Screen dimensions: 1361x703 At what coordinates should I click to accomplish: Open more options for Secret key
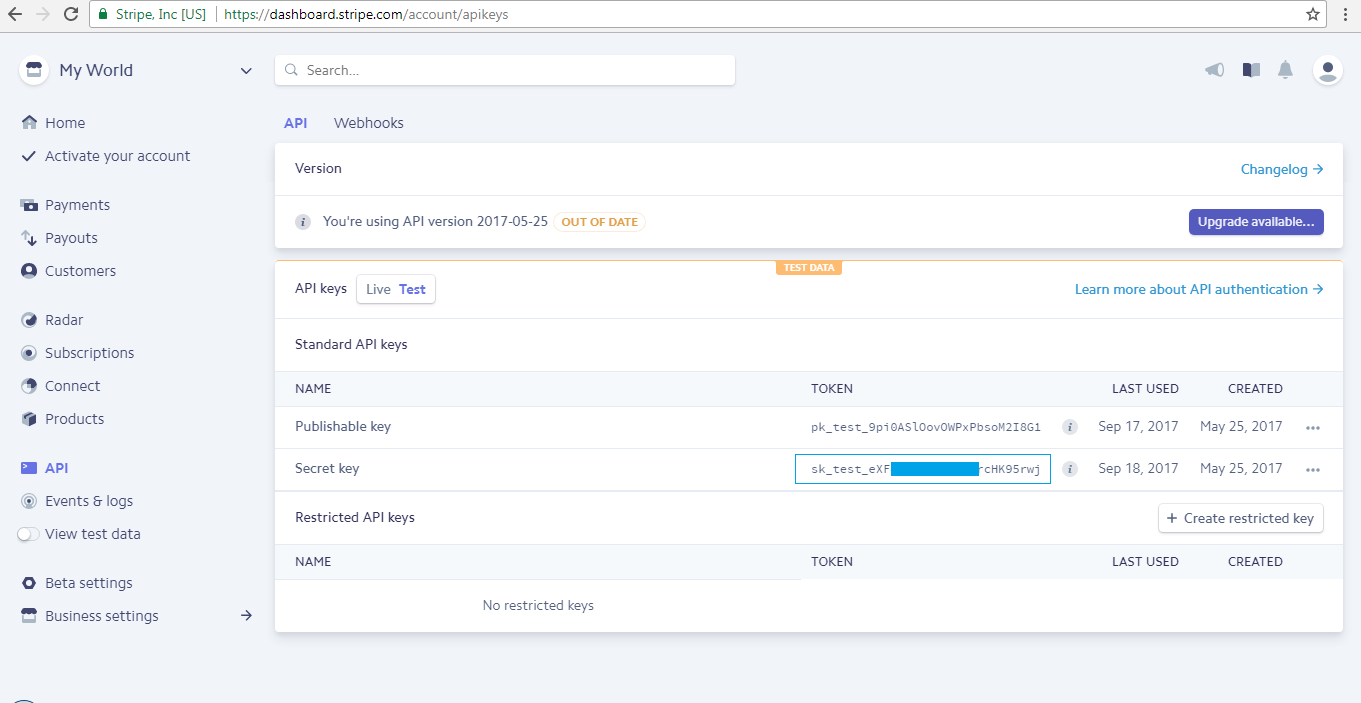(x=1313, y=469)
